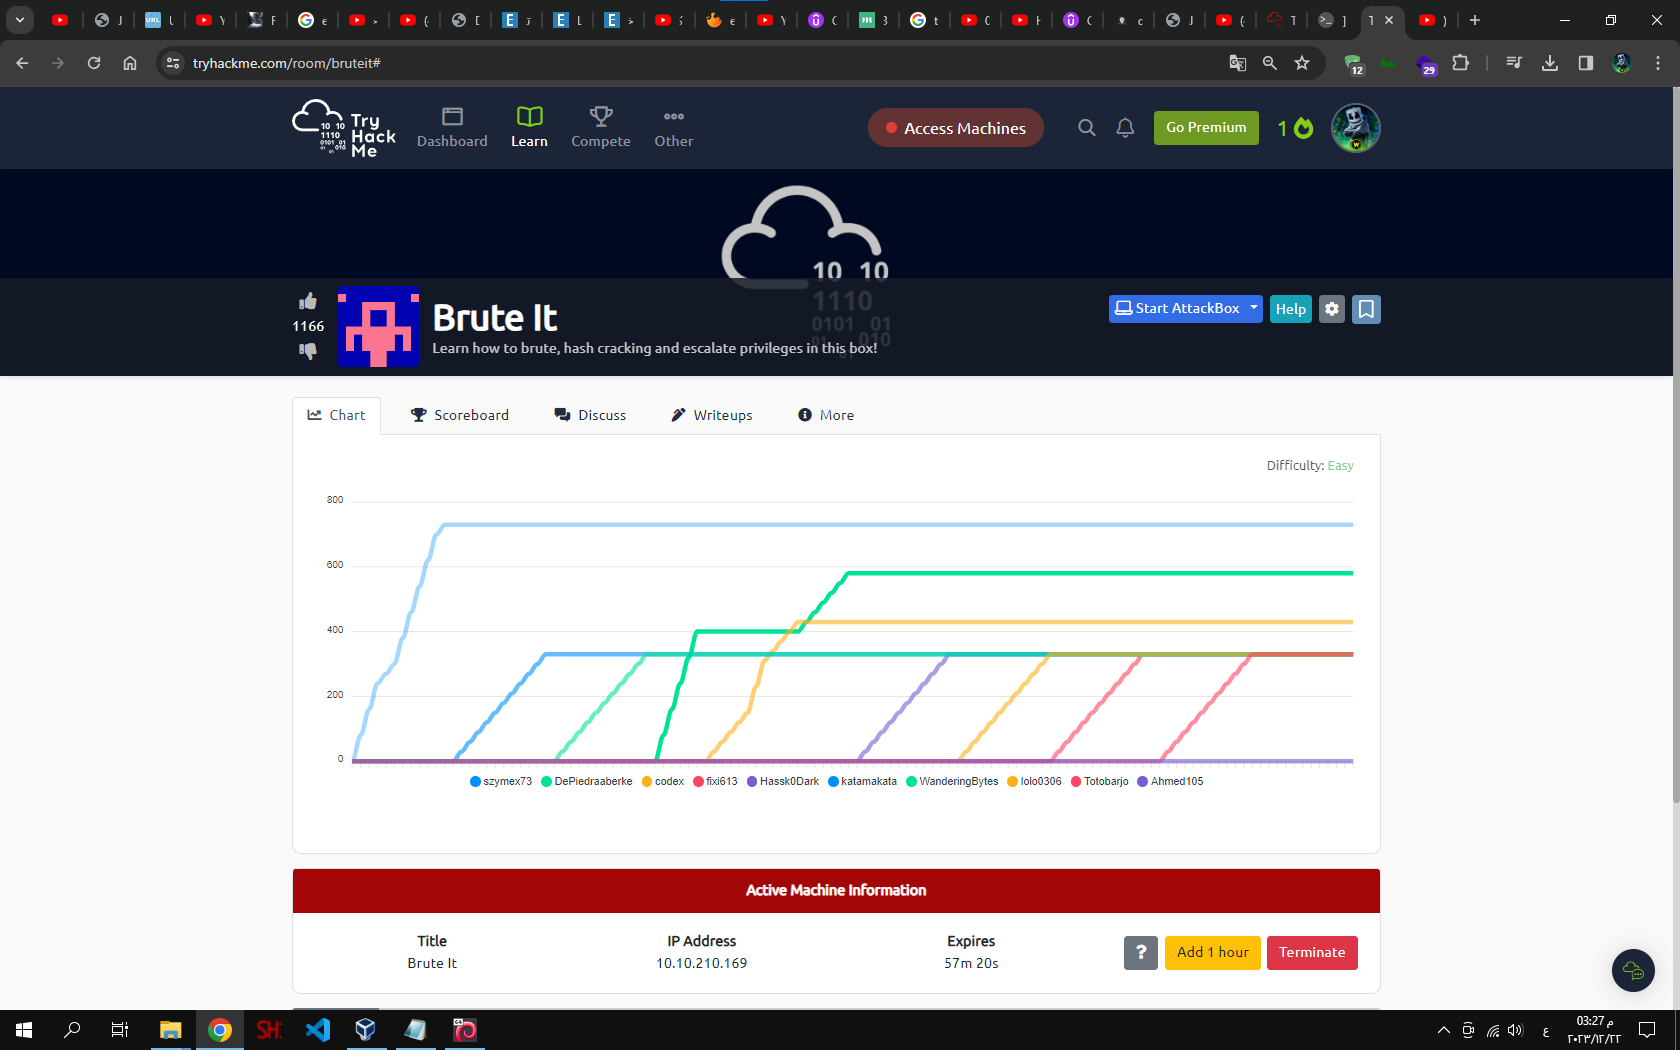The height and width of the screenshot is (1050, 1680).
Task: Toggle lolo0306 legend entry
Action: pos(1035,782)
